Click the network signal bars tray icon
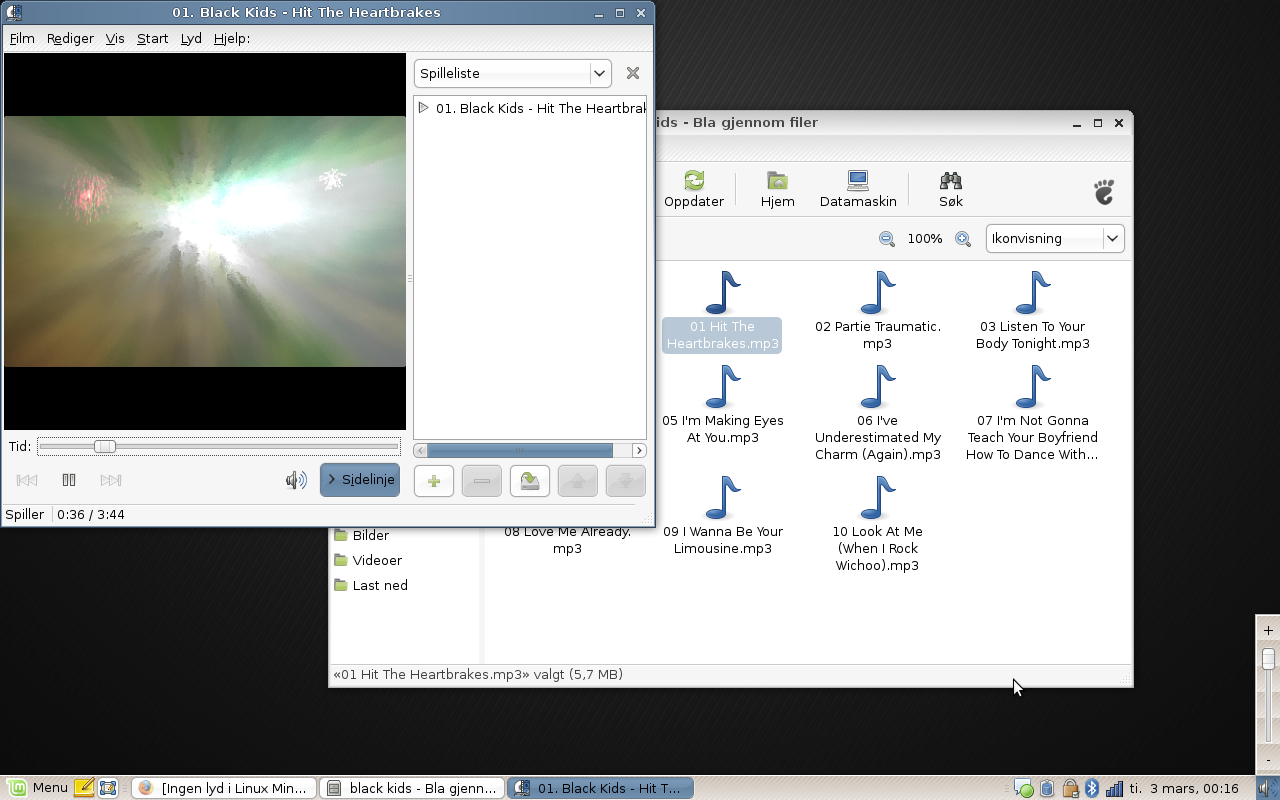The height and width of the screenshot is (800, 1280). click(x=1114, y=788)
